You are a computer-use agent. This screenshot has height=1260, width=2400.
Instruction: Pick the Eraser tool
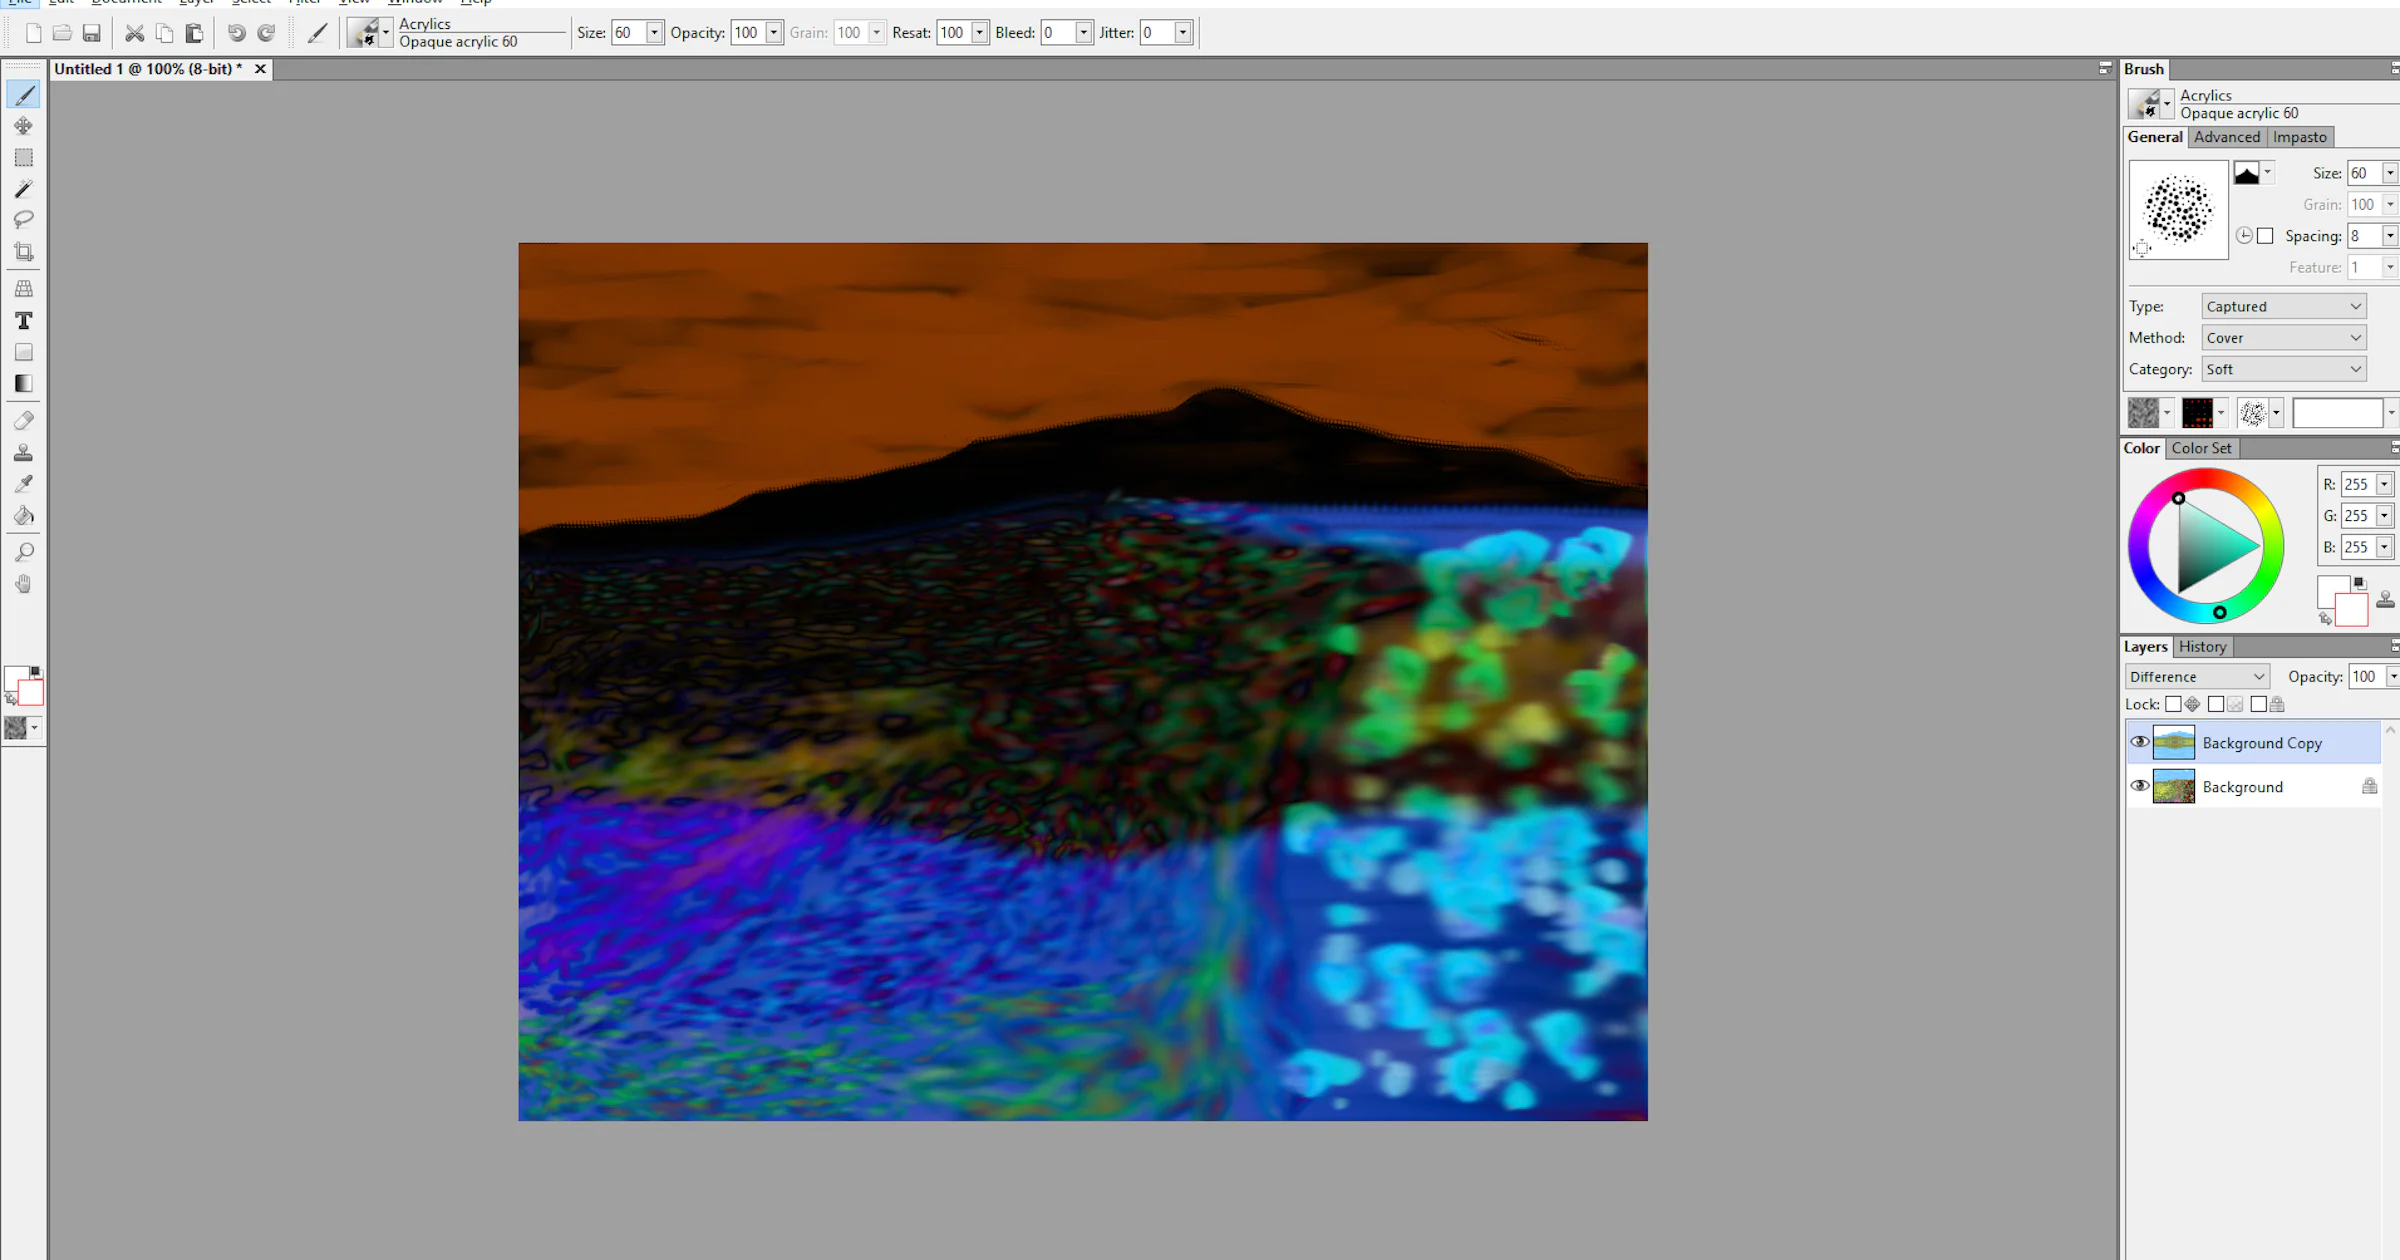click(24, 421)
